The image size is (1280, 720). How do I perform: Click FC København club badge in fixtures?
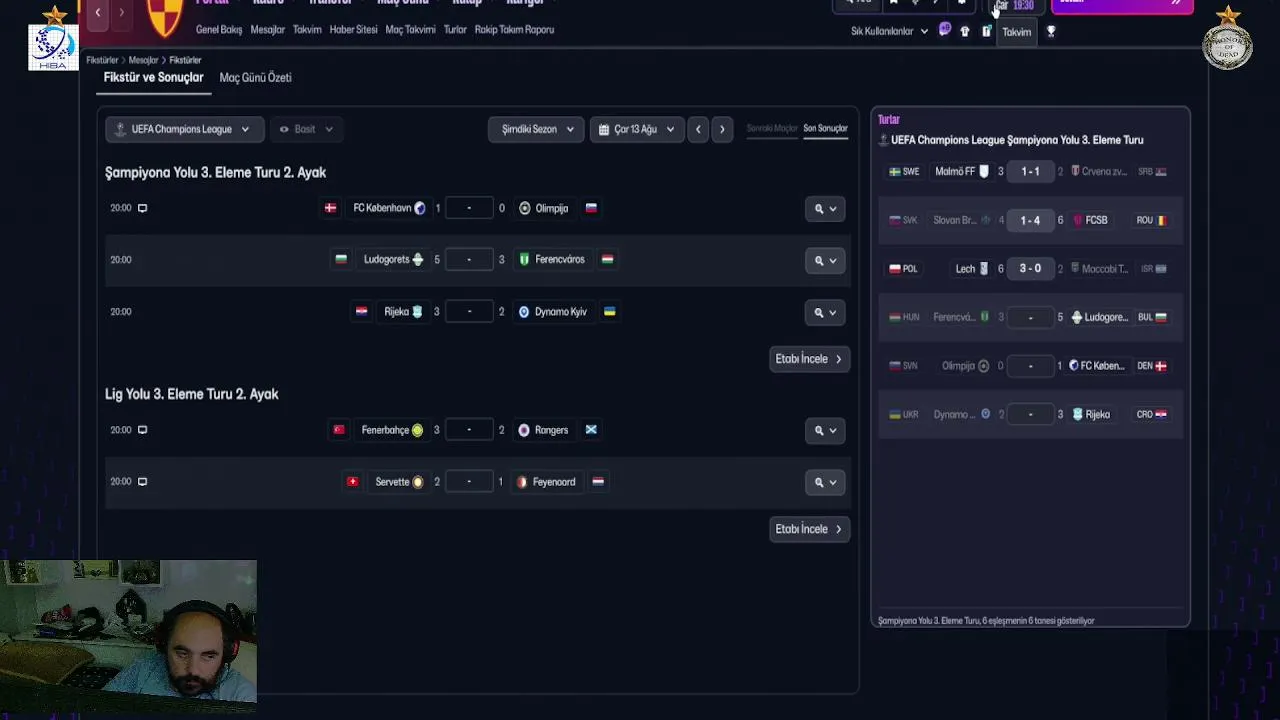pyautogui.click(x=420, y=208)
